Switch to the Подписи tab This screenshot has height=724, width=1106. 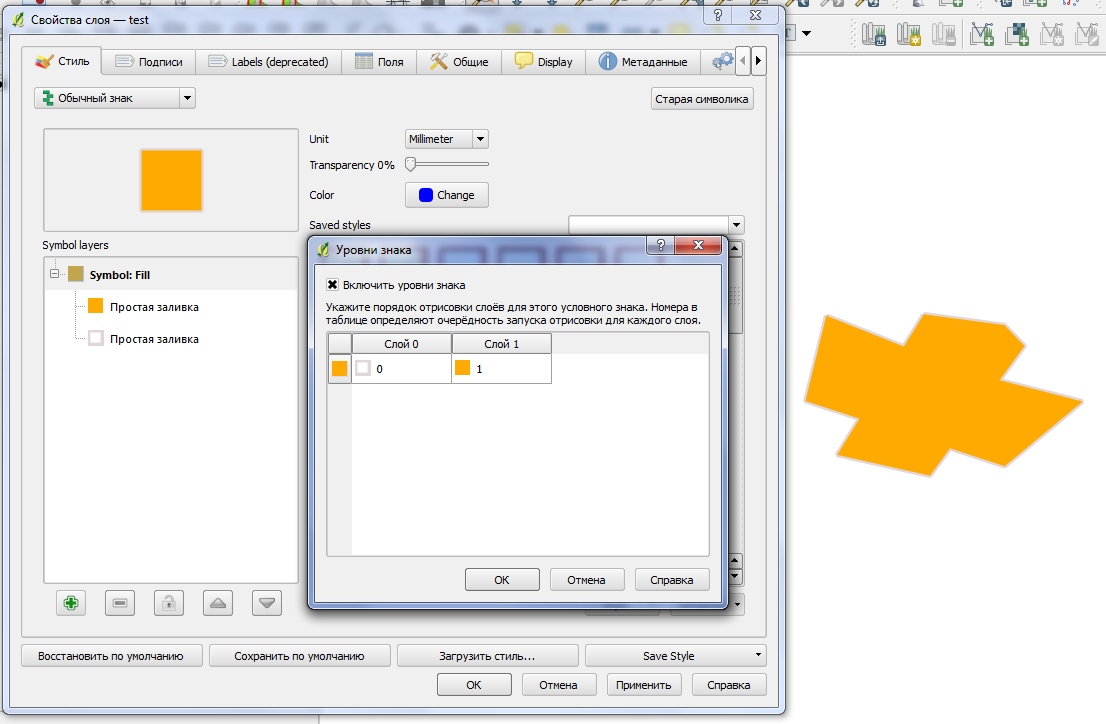151,61
